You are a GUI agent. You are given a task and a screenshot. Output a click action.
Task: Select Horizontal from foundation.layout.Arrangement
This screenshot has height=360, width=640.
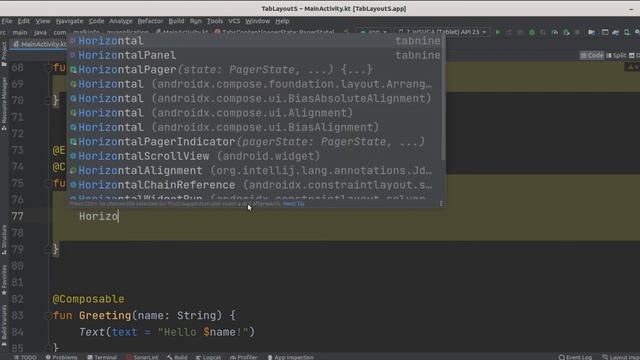255,84
